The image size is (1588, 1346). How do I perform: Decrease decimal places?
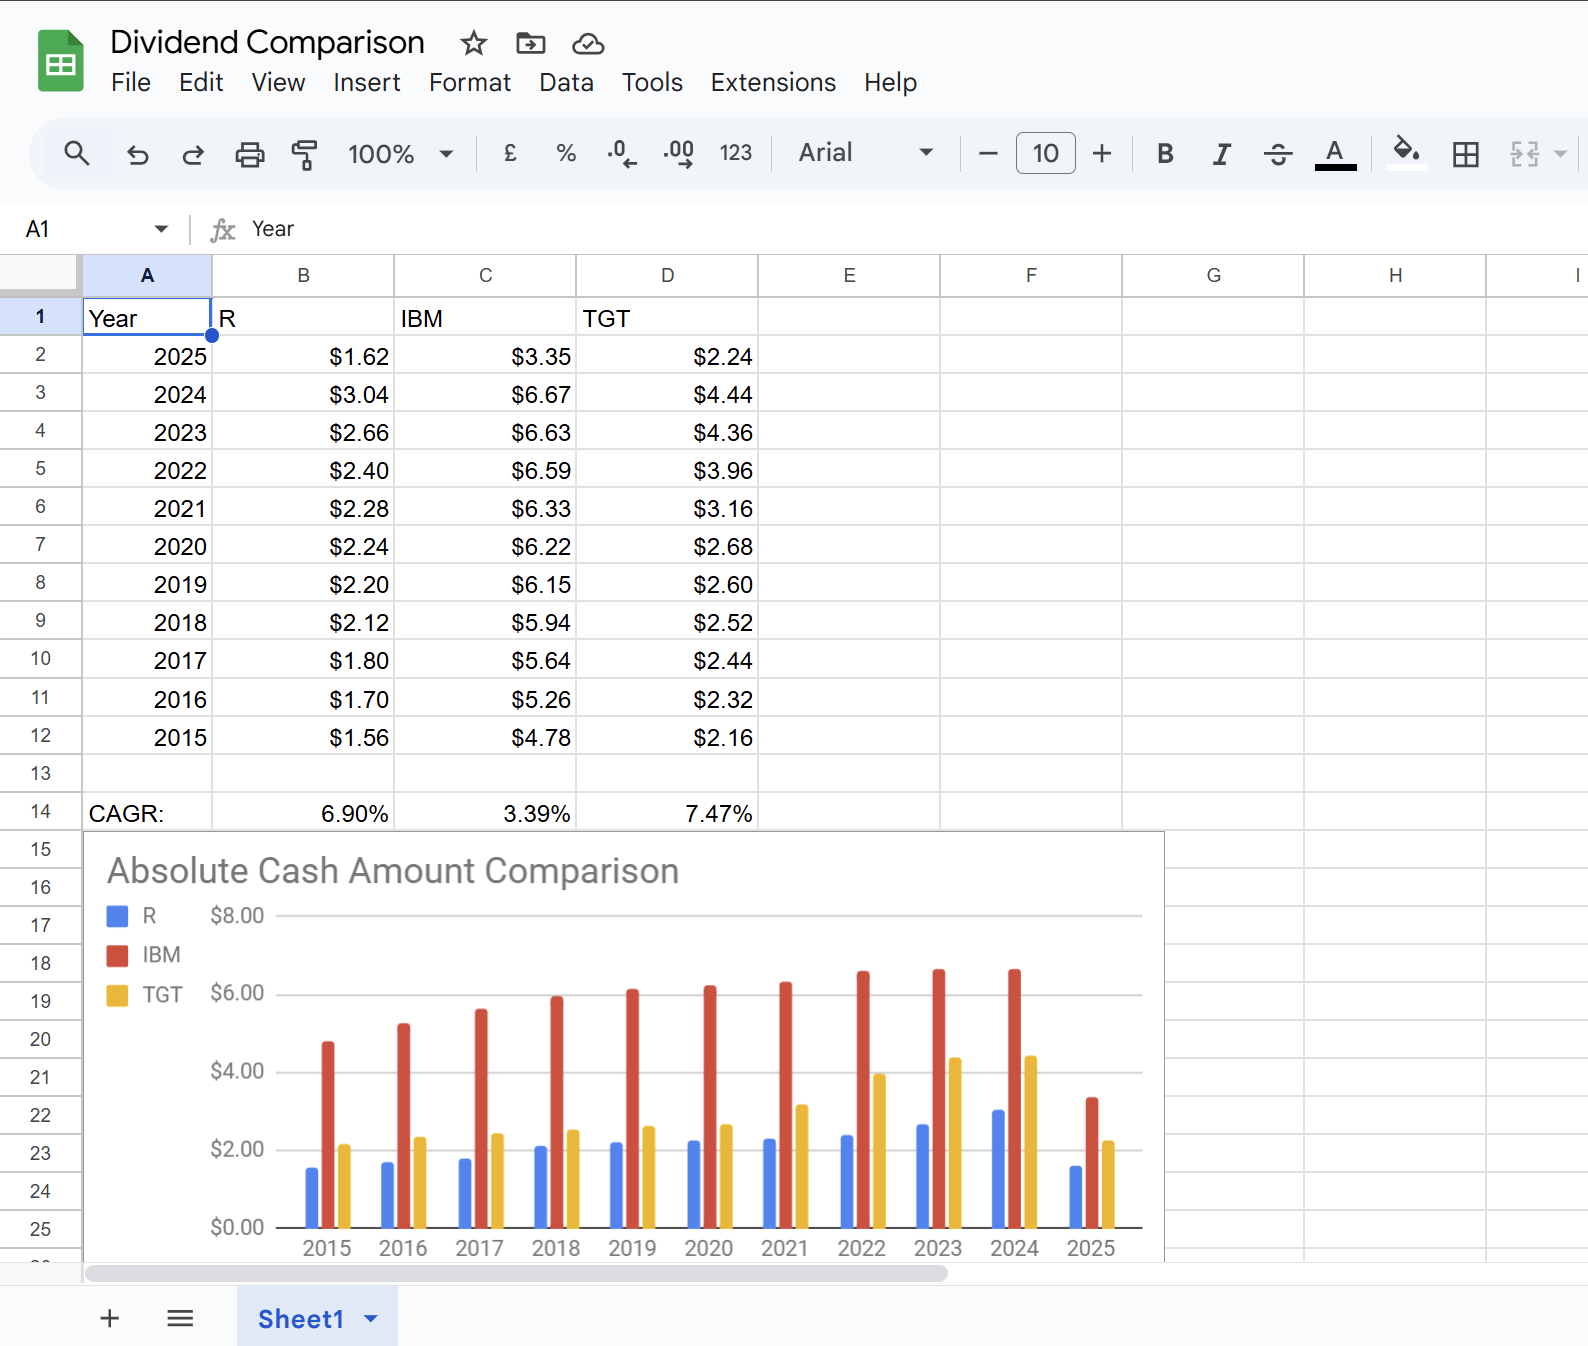622,153
